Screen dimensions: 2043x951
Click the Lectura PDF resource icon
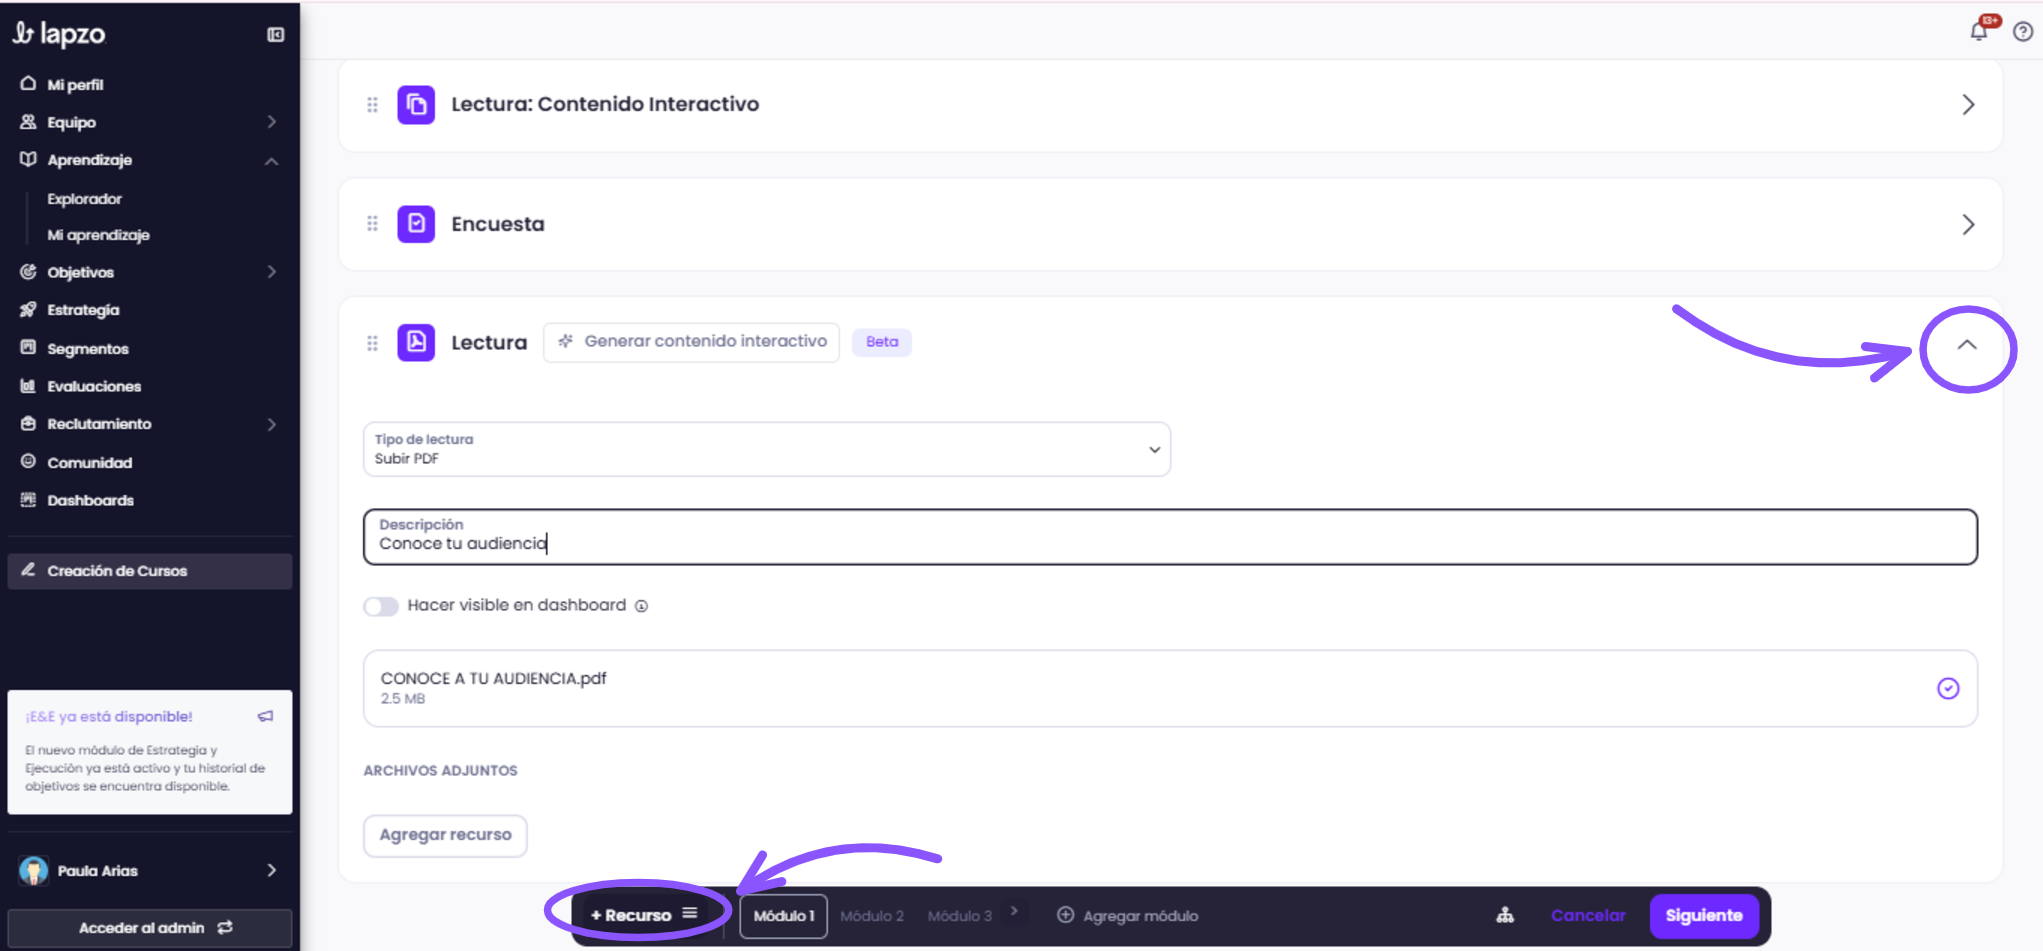(416, 342)
